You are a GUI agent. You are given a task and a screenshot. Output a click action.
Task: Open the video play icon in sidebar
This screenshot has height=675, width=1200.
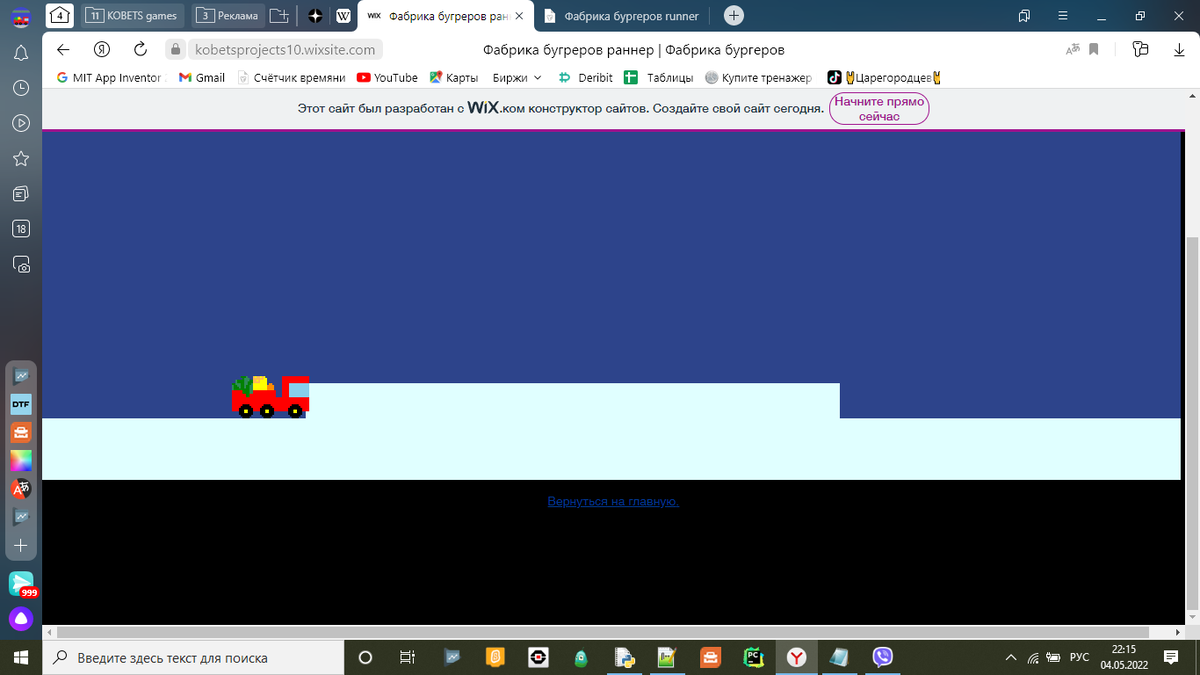pos(21,123)
